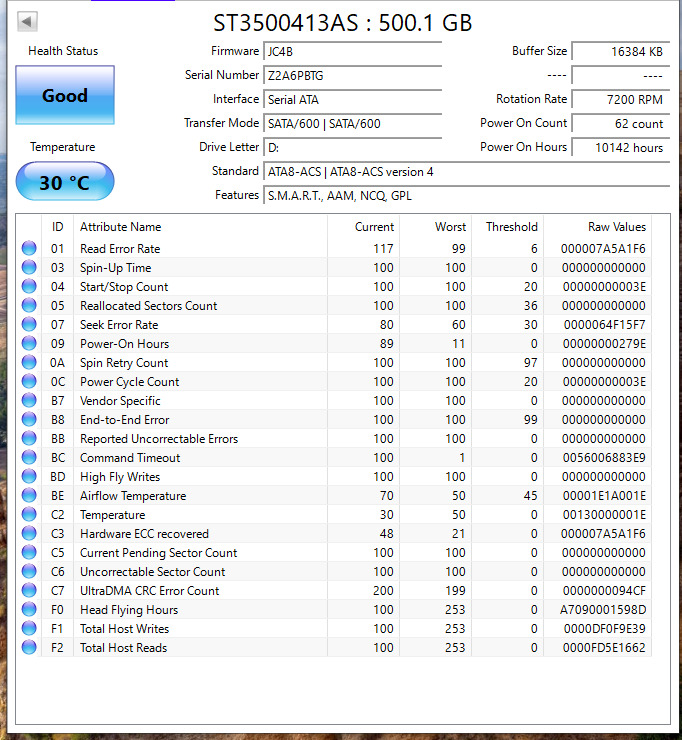Viewport: 682px width, 740px height.
Task: Click status icon for High Fly Writes
Action: tap(29, 476)
